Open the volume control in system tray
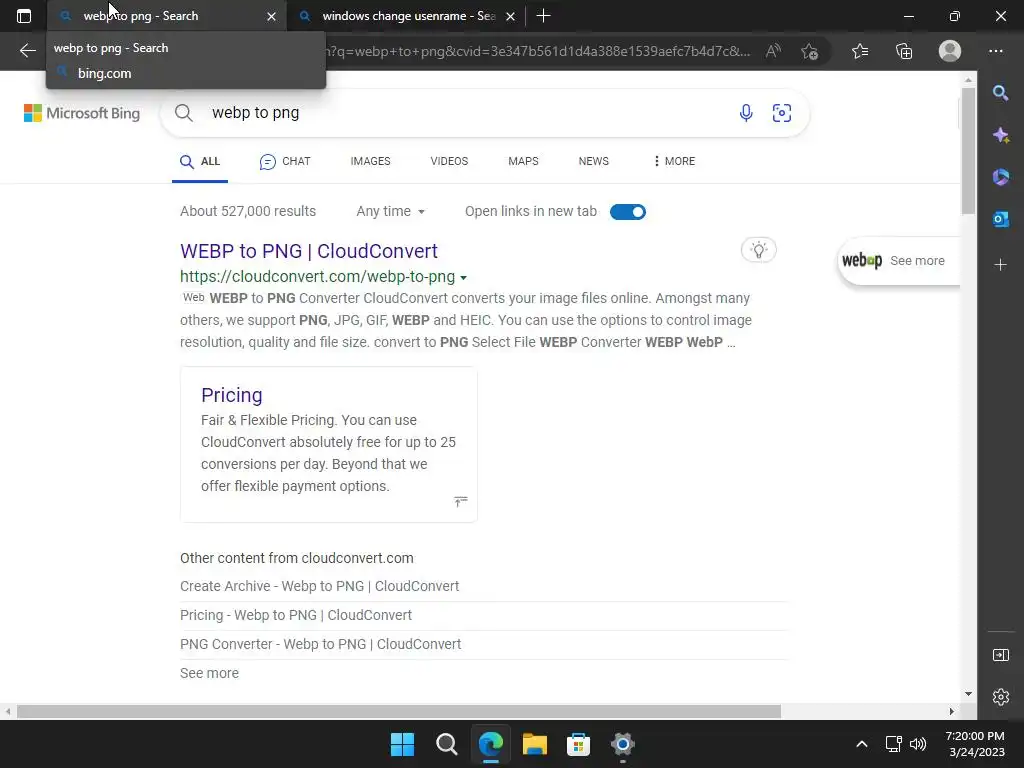1024x768 pixels. pos(918,744)
